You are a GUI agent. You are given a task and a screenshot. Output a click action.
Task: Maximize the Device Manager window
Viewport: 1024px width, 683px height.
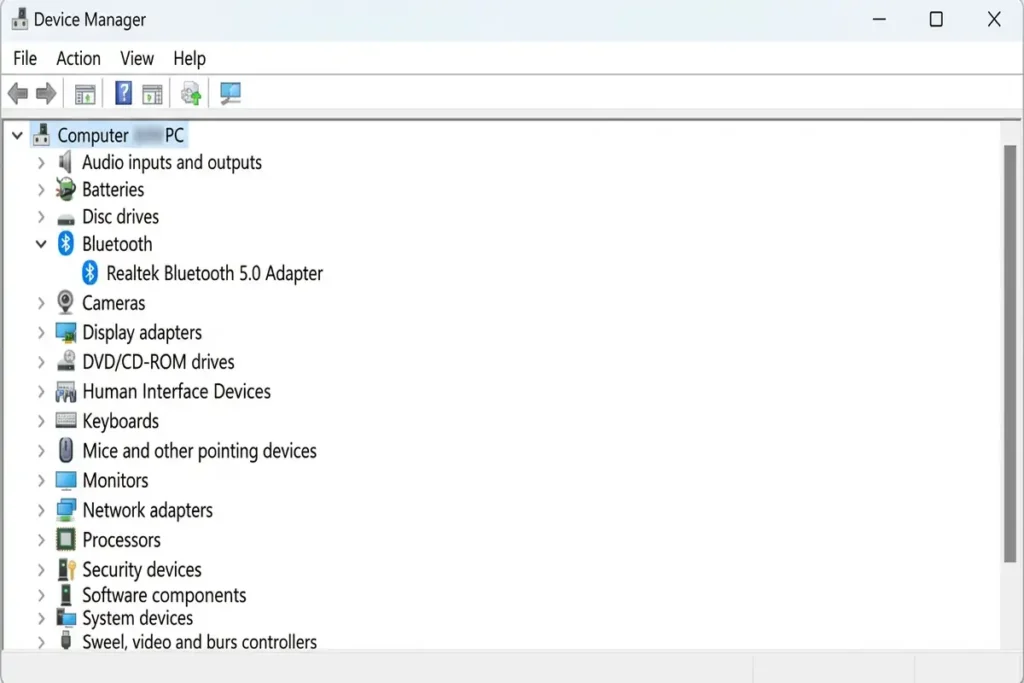click(x=936, y=19)
